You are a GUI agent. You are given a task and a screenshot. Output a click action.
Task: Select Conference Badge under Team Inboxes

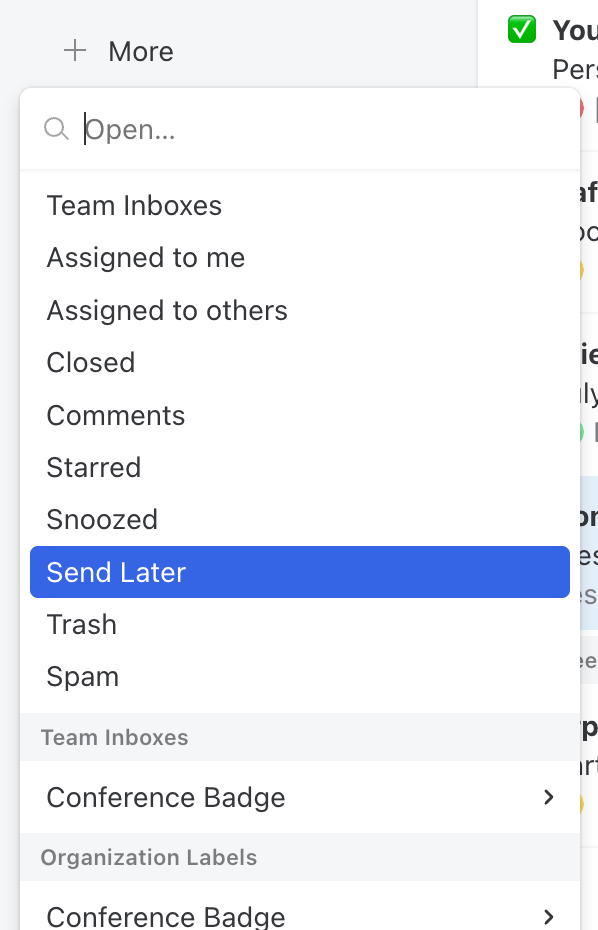pyautogui.click(x=300, y=797)
